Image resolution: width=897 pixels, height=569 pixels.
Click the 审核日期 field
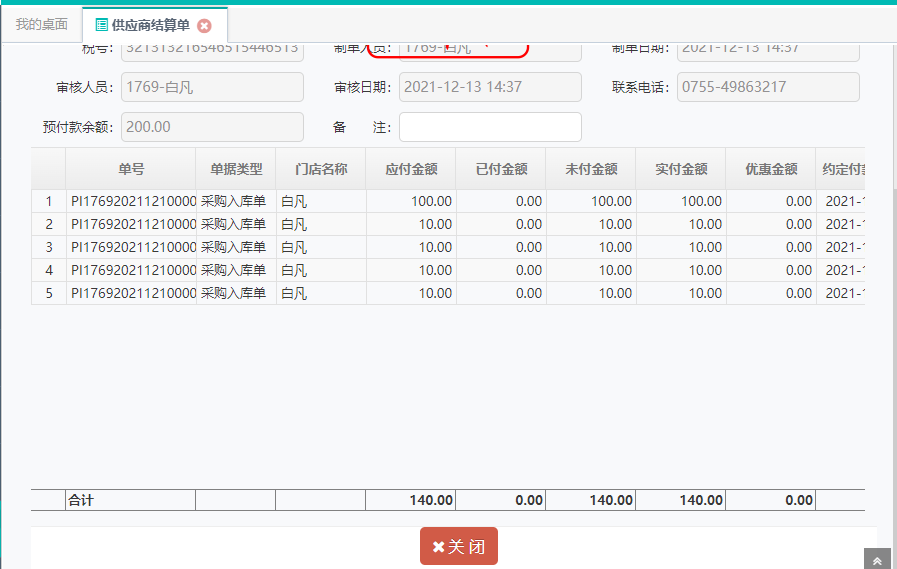pyautogui.click(x=490, y=87)
